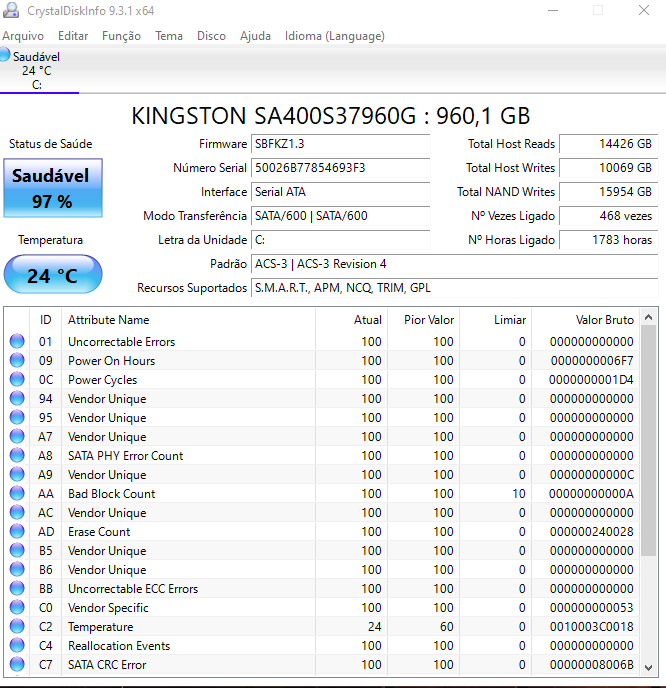
Task: Click Total Host Writes value 10069 GB
Action: [609, 168]
